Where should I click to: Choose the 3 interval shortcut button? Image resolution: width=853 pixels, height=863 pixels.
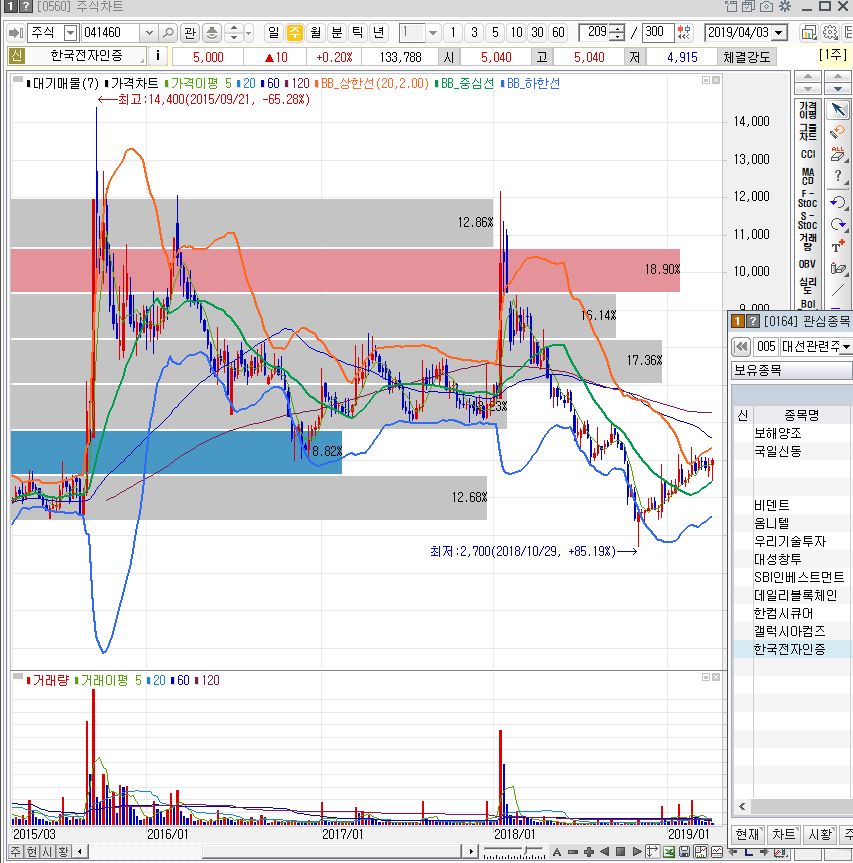[x=474, y=32]
